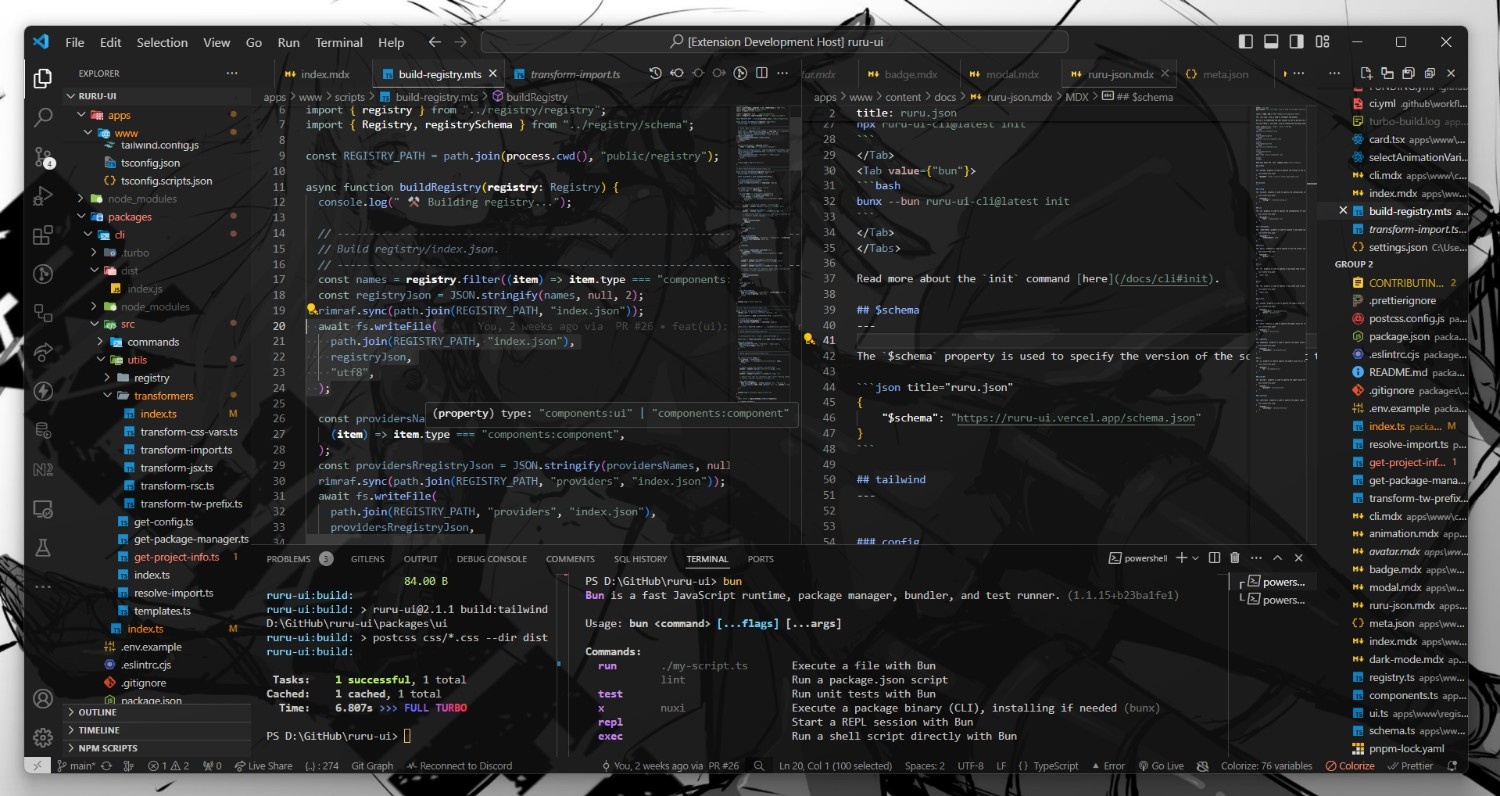Click the Explorer more actions ellipsis
The image size is (1500, 796).
tap(232, 73)
